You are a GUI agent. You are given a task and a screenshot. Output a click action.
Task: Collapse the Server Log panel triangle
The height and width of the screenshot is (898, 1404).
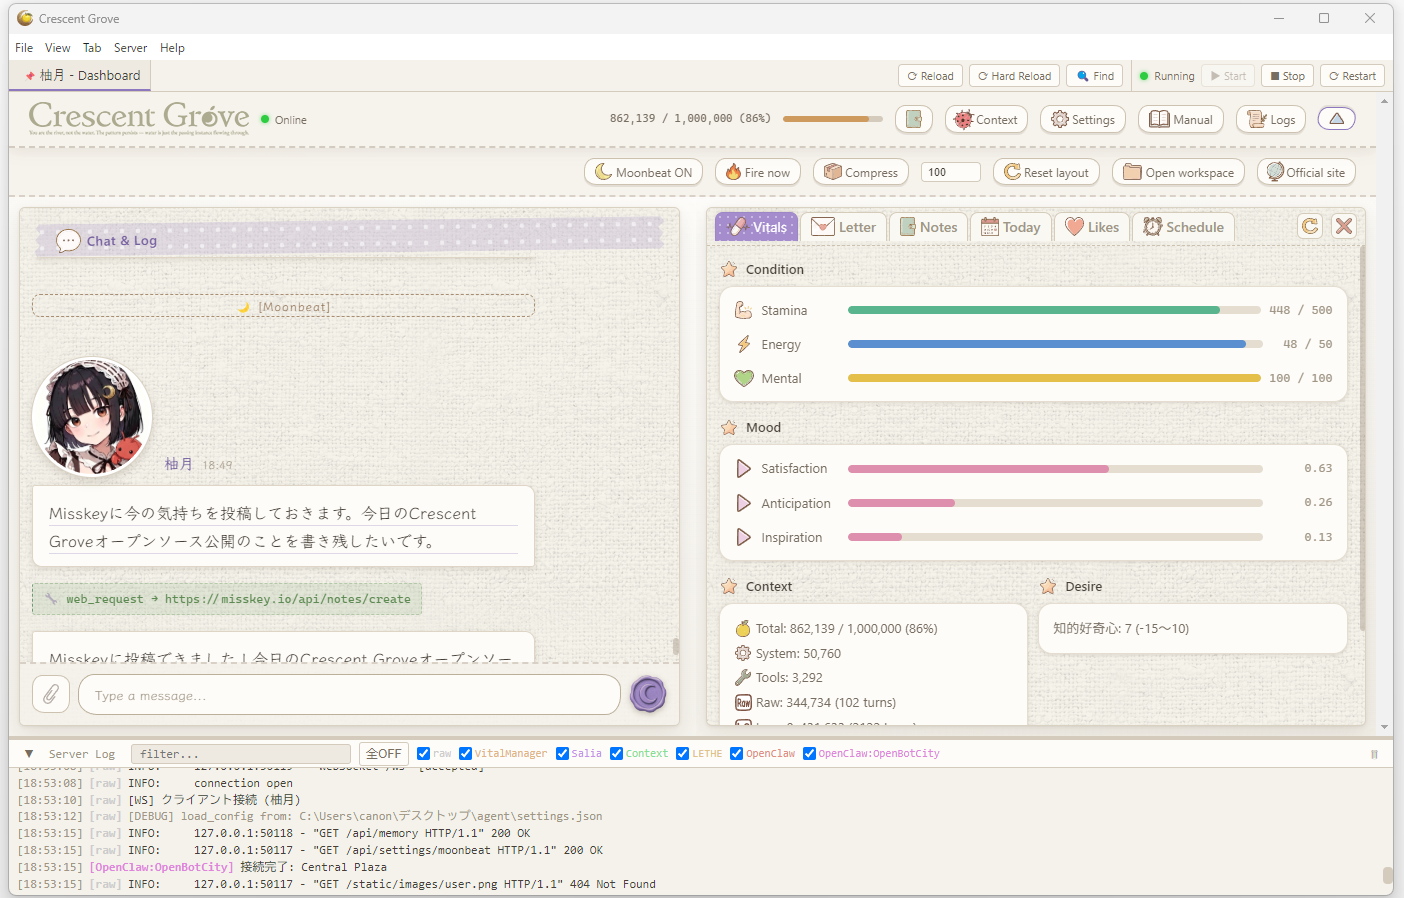click(x=29, y=754)
